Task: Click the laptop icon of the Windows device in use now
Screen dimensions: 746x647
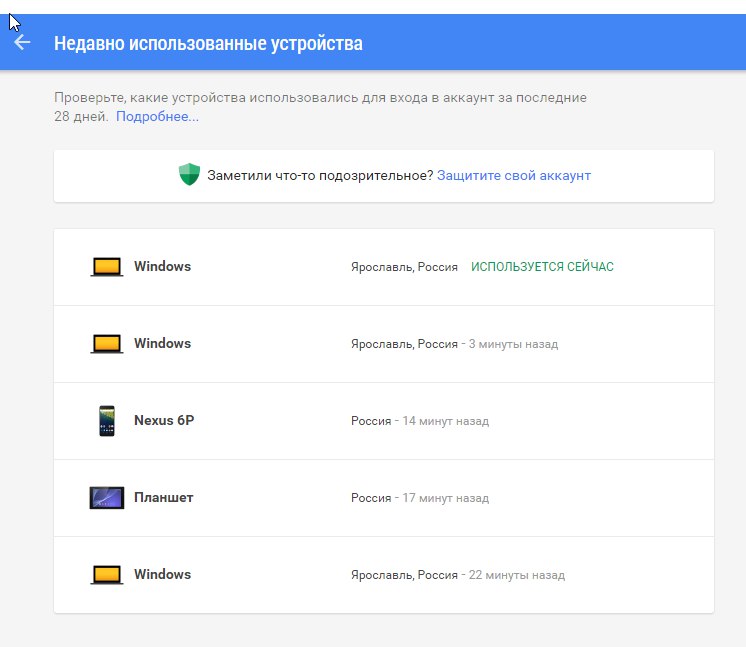Action: [x=107, y=267]
